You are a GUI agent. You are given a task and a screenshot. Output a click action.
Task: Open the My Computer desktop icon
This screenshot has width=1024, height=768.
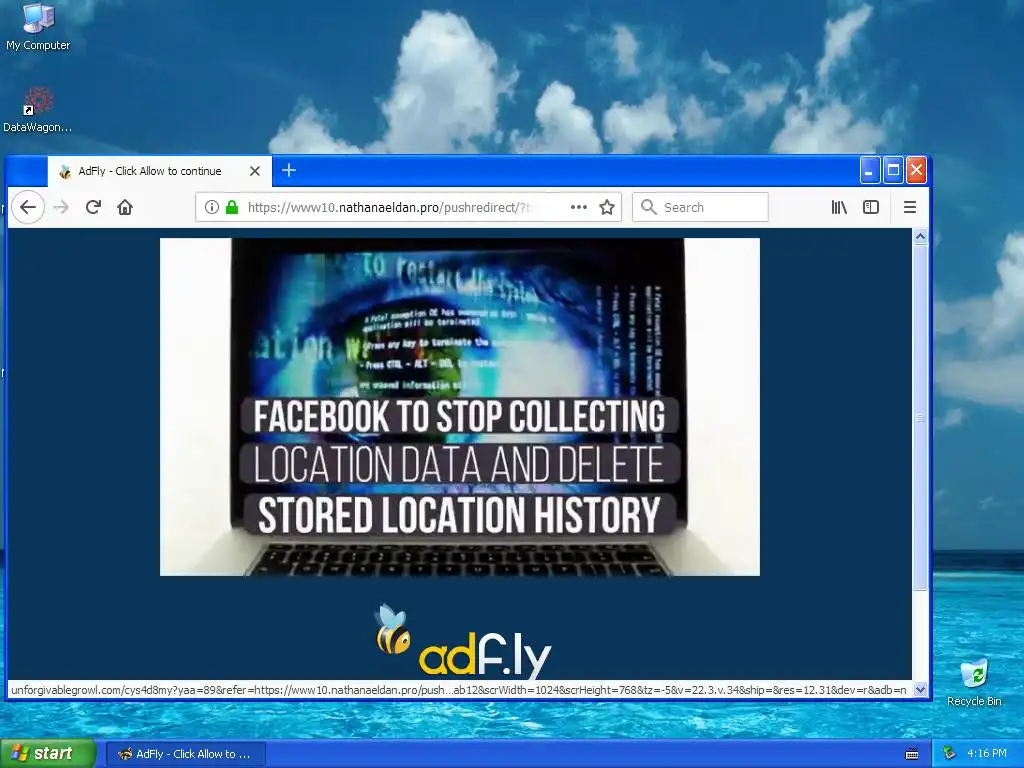(x=38, y=27)
